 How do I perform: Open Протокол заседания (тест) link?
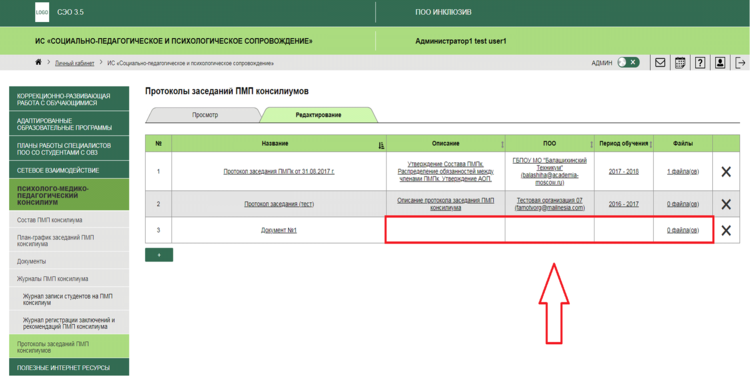click(279, 204)
